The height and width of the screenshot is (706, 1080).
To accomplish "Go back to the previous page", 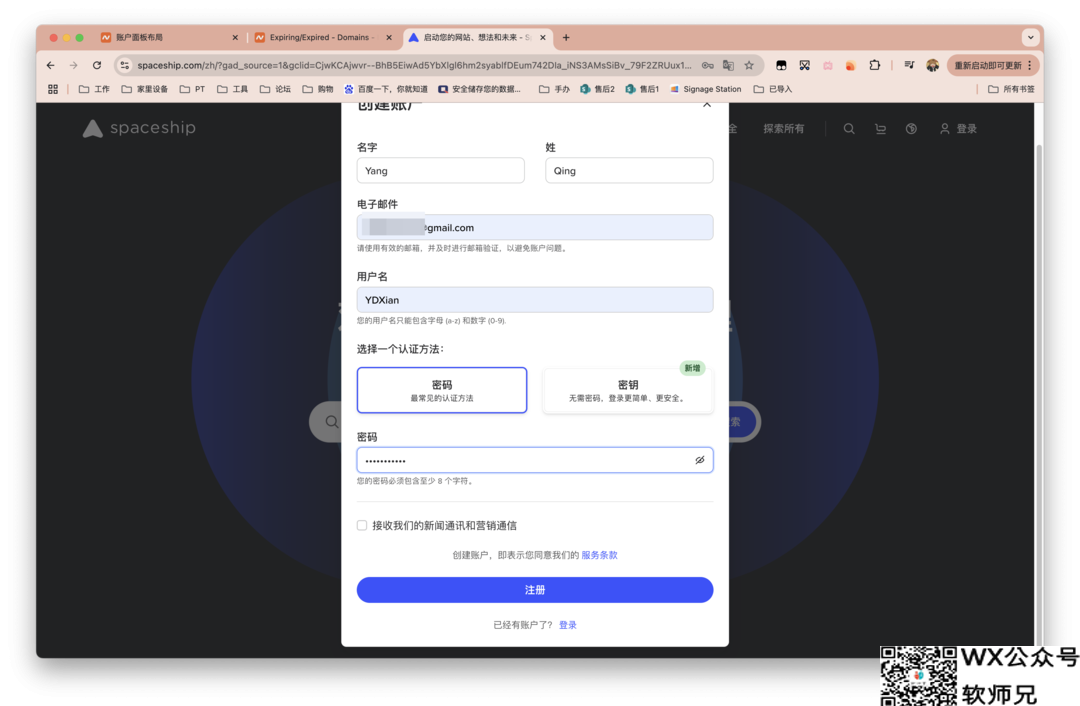I will [x=50, y=65].
